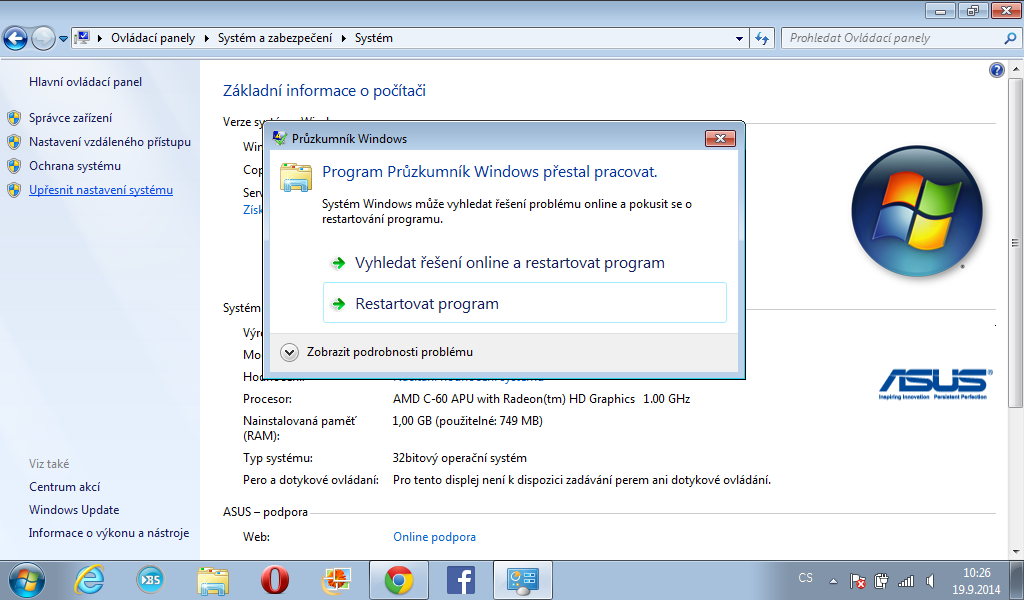This screenshot has width=1024, height=600.
Task: Open Centrum akcí link
Action: coord(65,486)
